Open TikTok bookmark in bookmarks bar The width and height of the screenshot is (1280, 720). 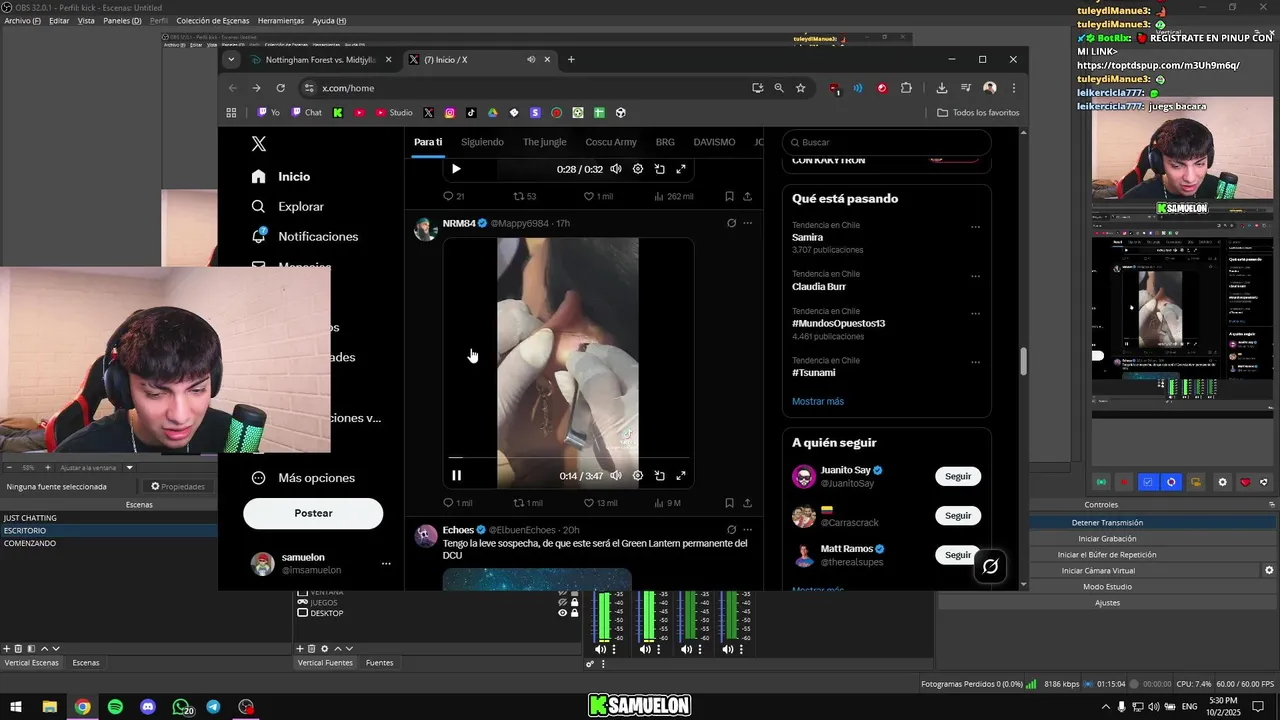tap(471, 113)
